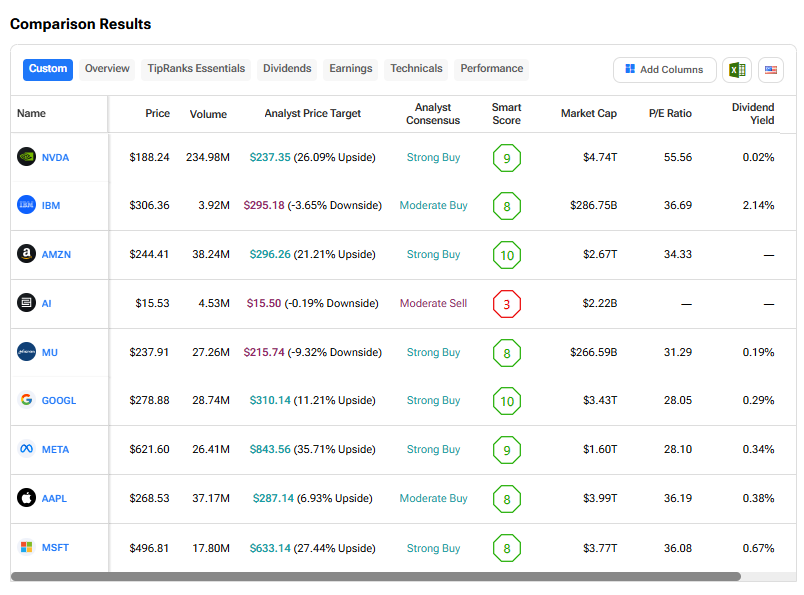
Task: Switch to the Technicals tab
Action: tap(416, 69)
